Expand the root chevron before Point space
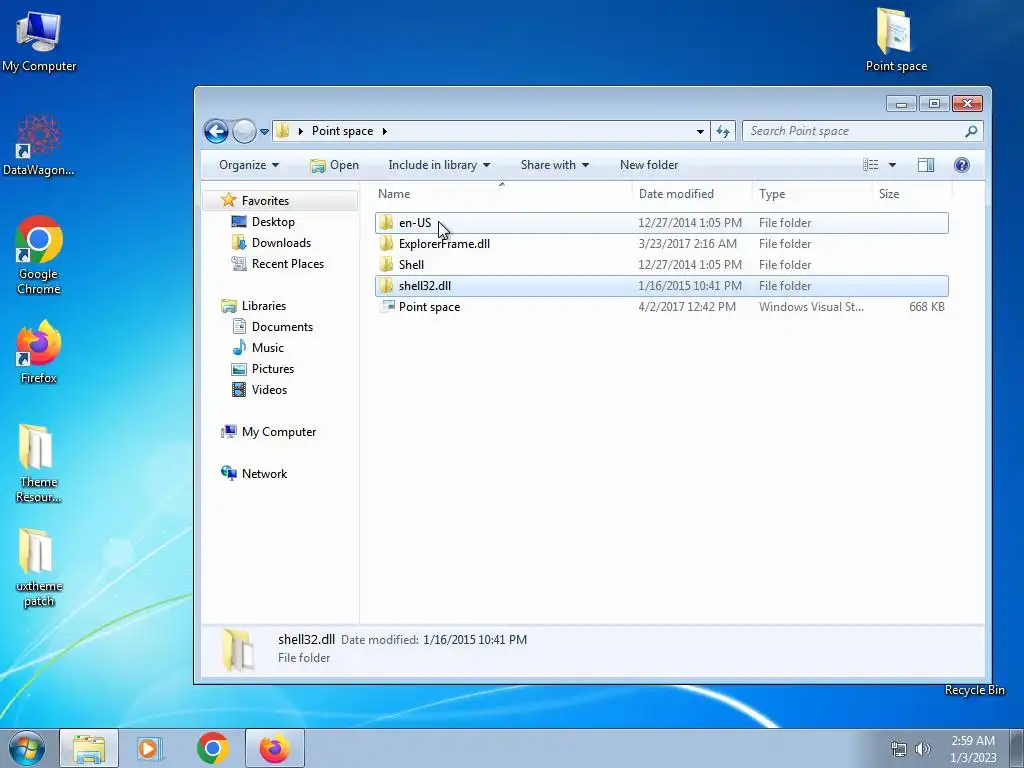This screenshot has height=768, width=1024. pos(300,131)
